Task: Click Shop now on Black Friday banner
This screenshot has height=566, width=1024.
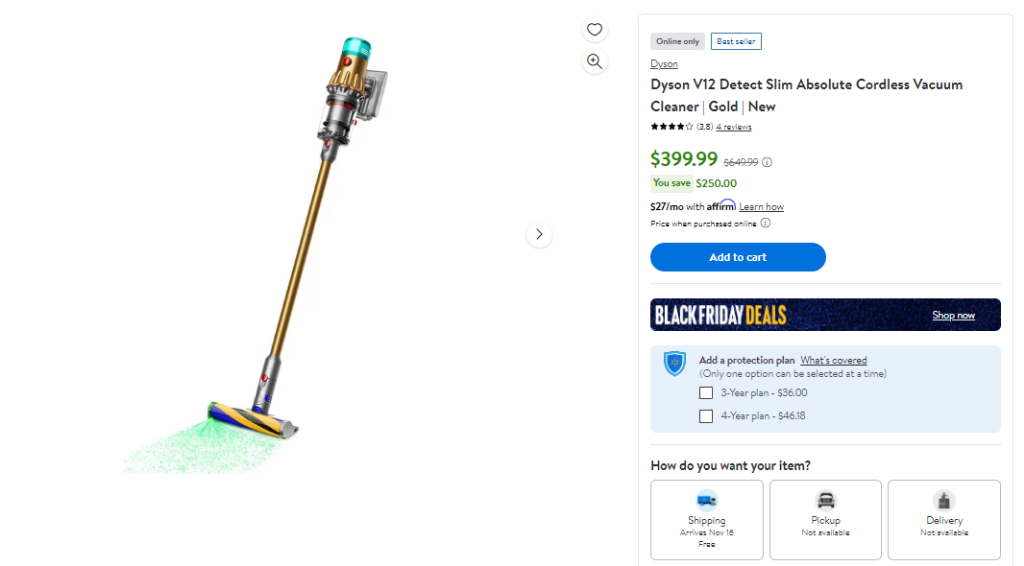Action: point(953,315)
